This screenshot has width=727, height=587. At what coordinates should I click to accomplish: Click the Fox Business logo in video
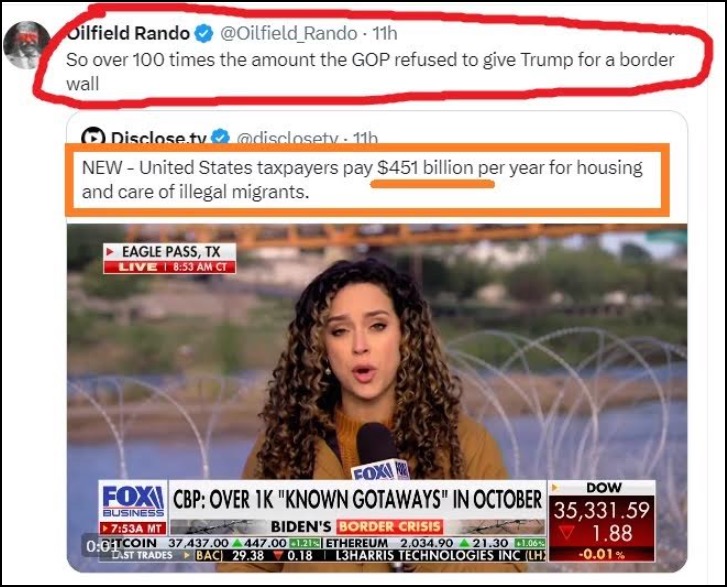(133, 501)
